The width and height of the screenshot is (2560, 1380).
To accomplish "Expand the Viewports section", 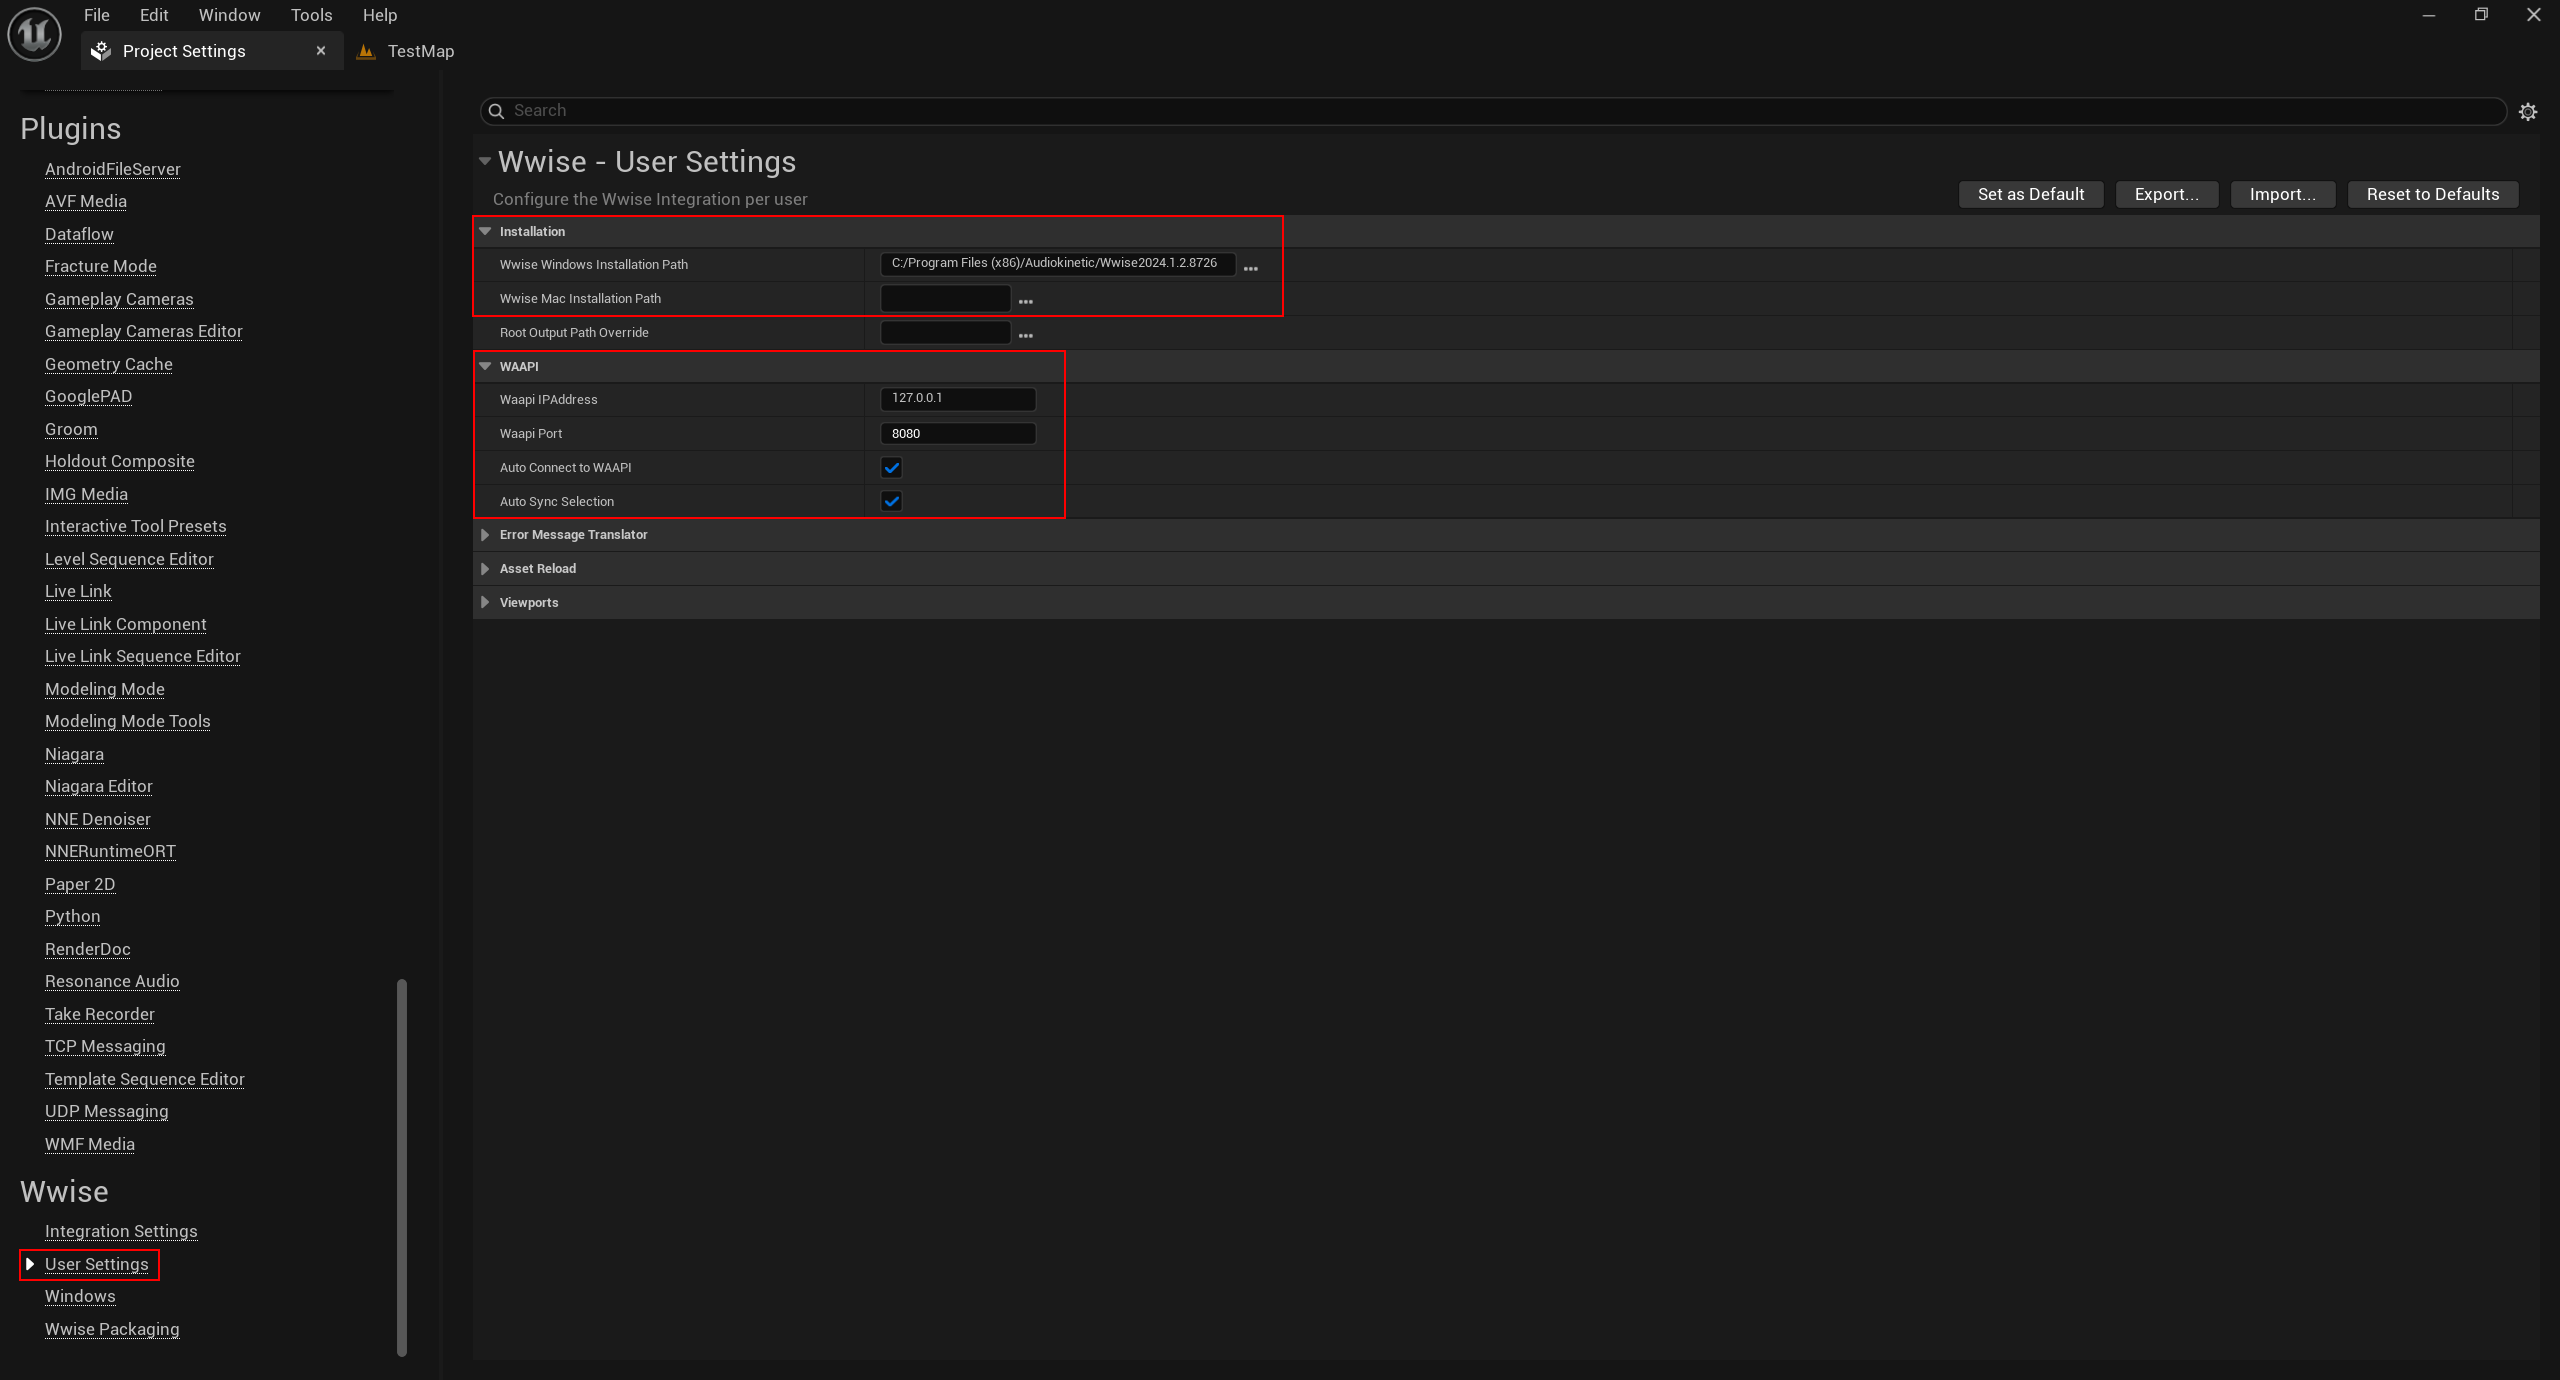I will point(485,602).
